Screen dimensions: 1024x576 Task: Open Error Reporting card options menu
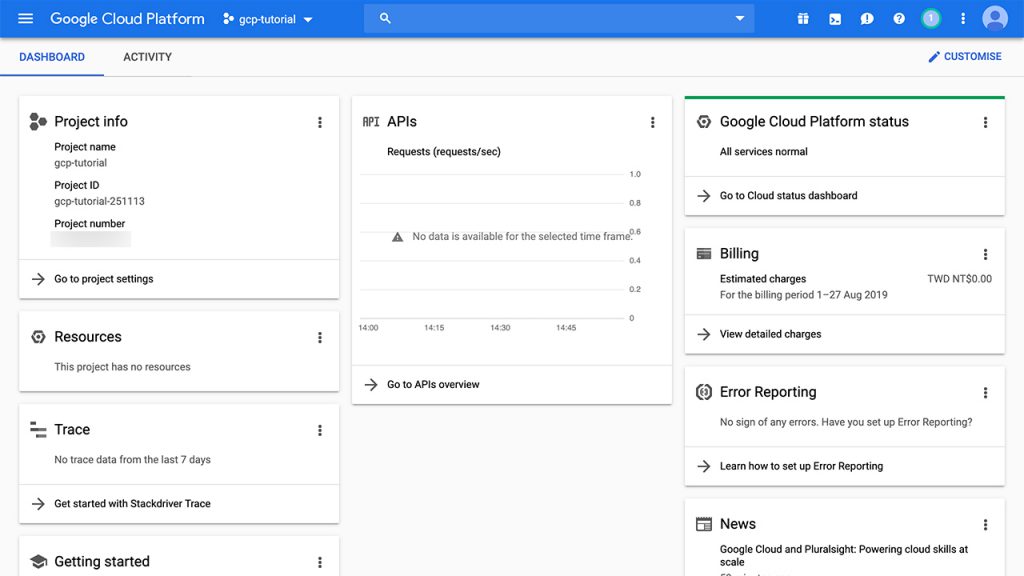point(985,392)
